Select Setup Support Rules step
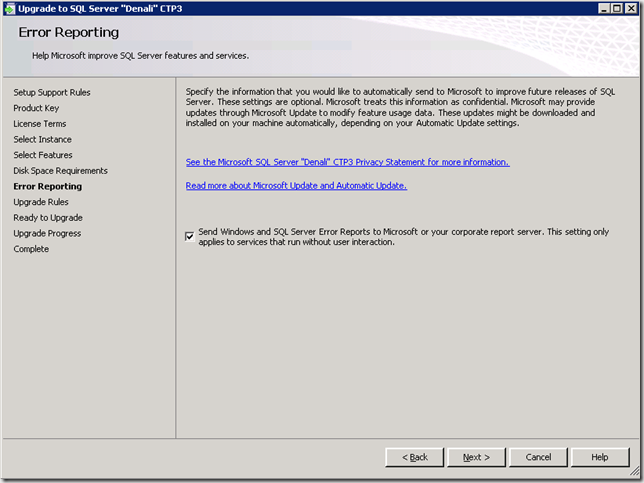644x483 pixels. [52, 93]
